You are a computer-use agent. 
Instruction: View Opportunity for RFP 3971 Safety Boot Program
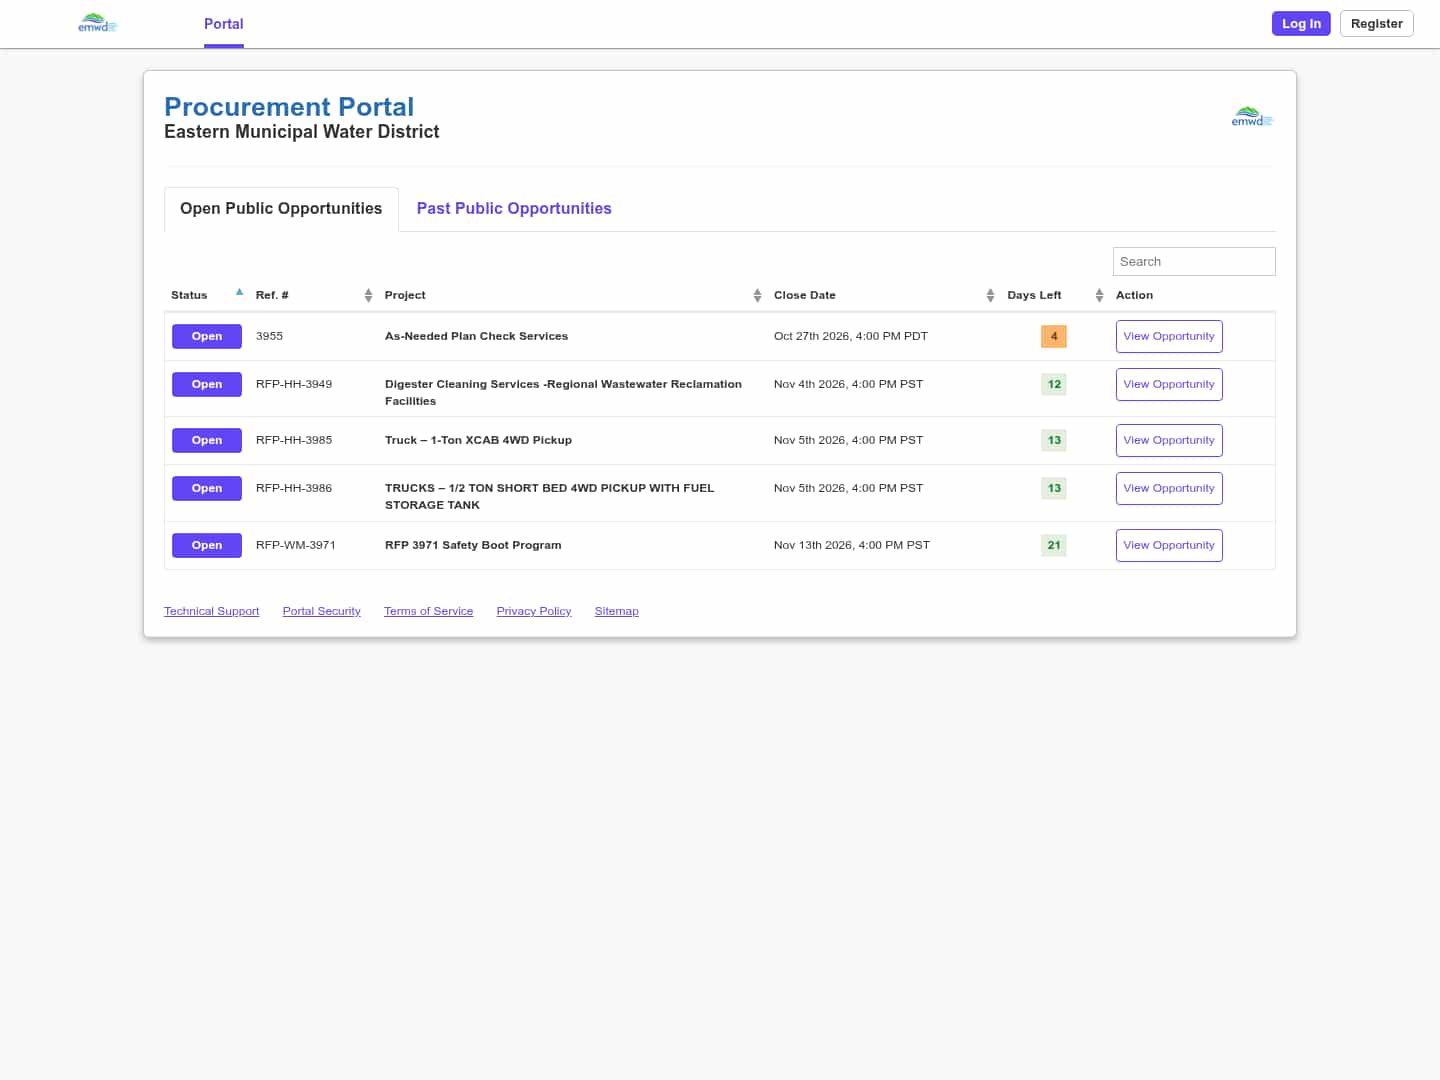(1169, 546)
